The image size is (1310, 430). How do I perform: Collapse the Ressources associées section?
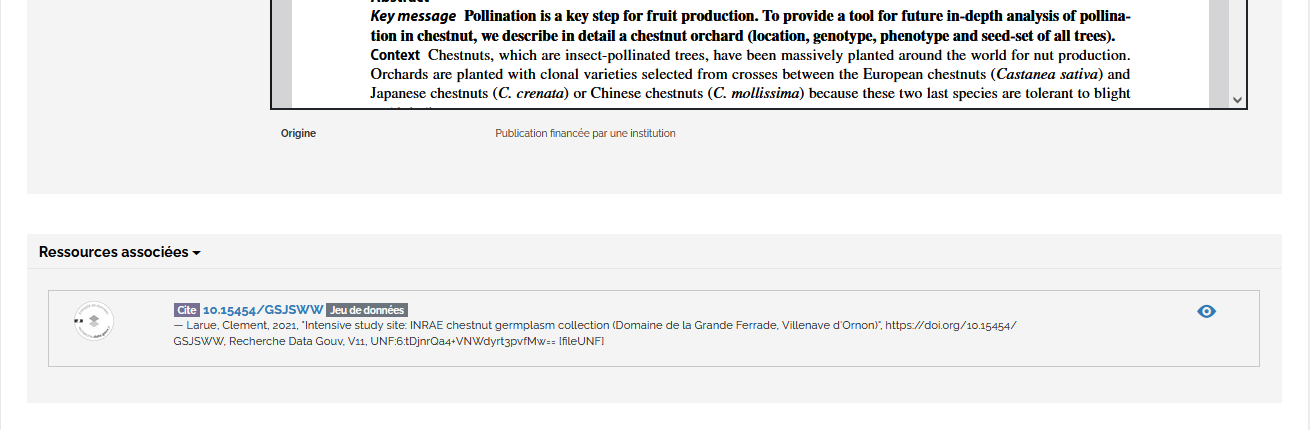coord(119,252)
